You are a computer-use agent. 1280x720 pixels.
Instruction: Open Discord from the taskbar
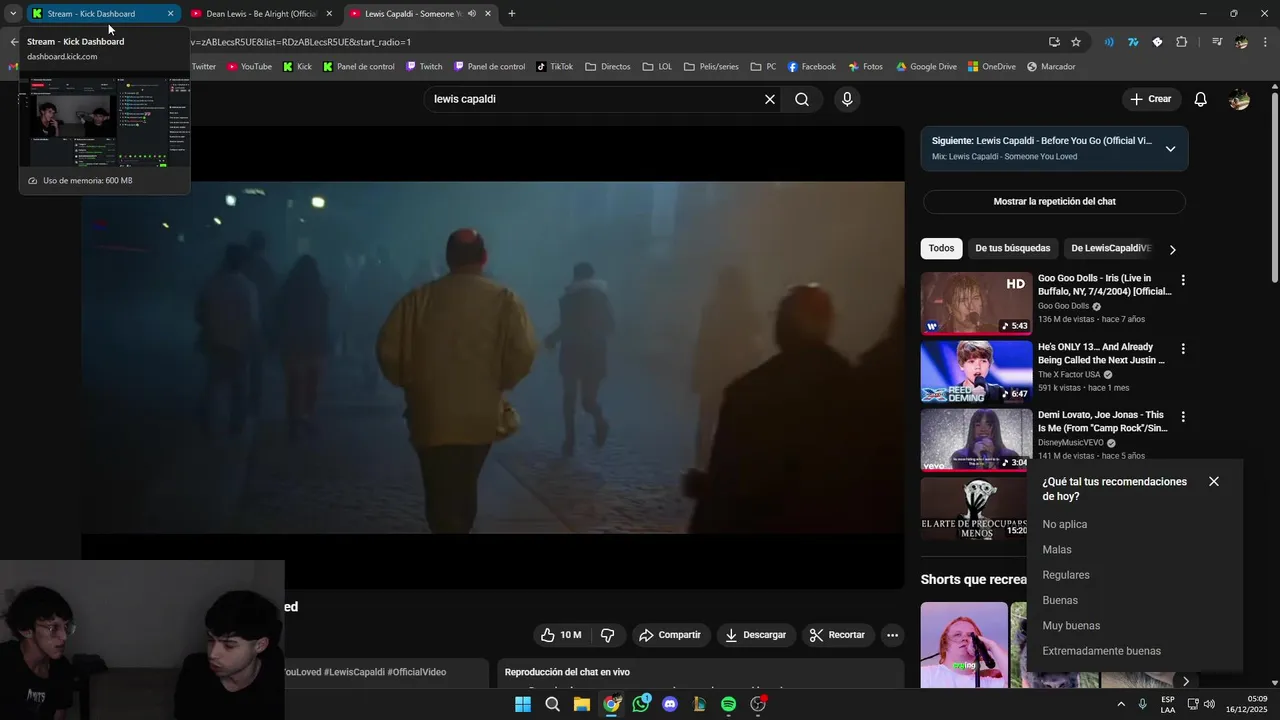click(670, 704)
